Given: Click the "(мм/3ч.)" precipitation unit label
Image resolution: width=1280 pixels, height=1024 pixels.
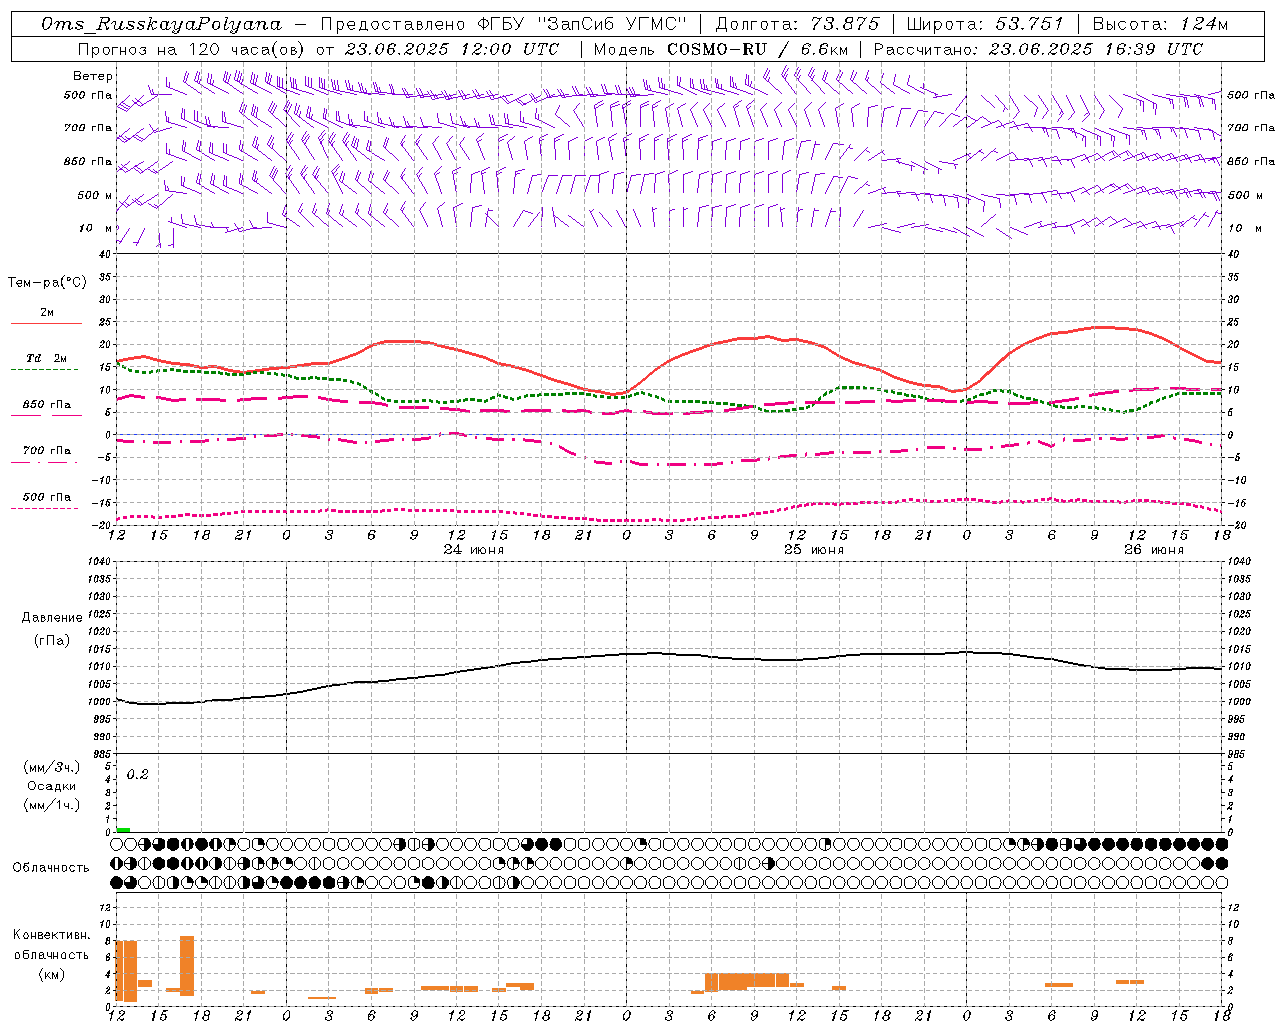Looking at the screenshot, I should click(52, 767).
